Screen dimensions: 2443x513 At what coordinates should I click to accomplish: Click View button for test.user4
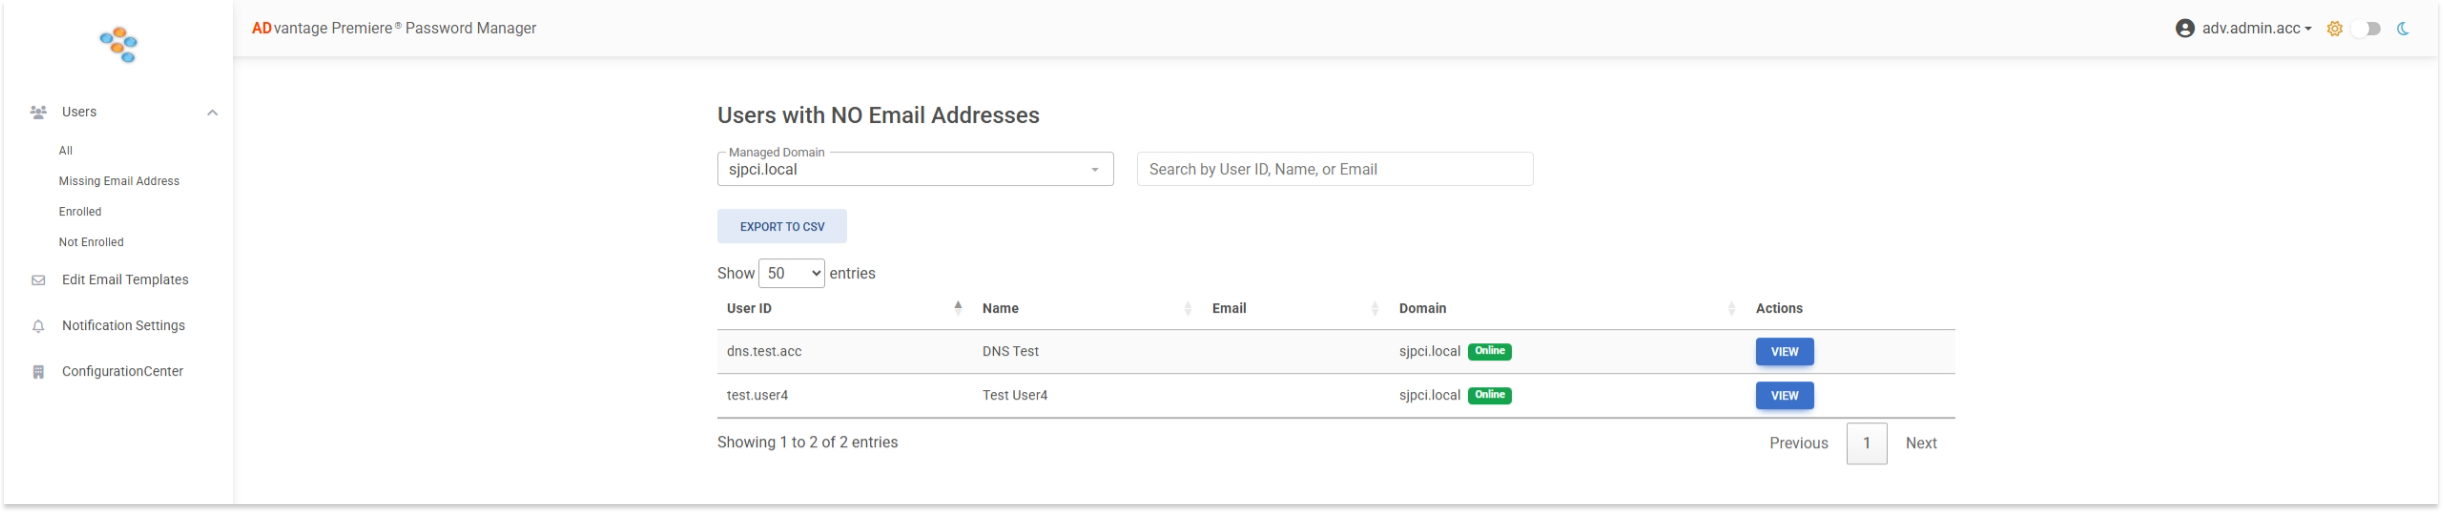[x=1784, y=396]
